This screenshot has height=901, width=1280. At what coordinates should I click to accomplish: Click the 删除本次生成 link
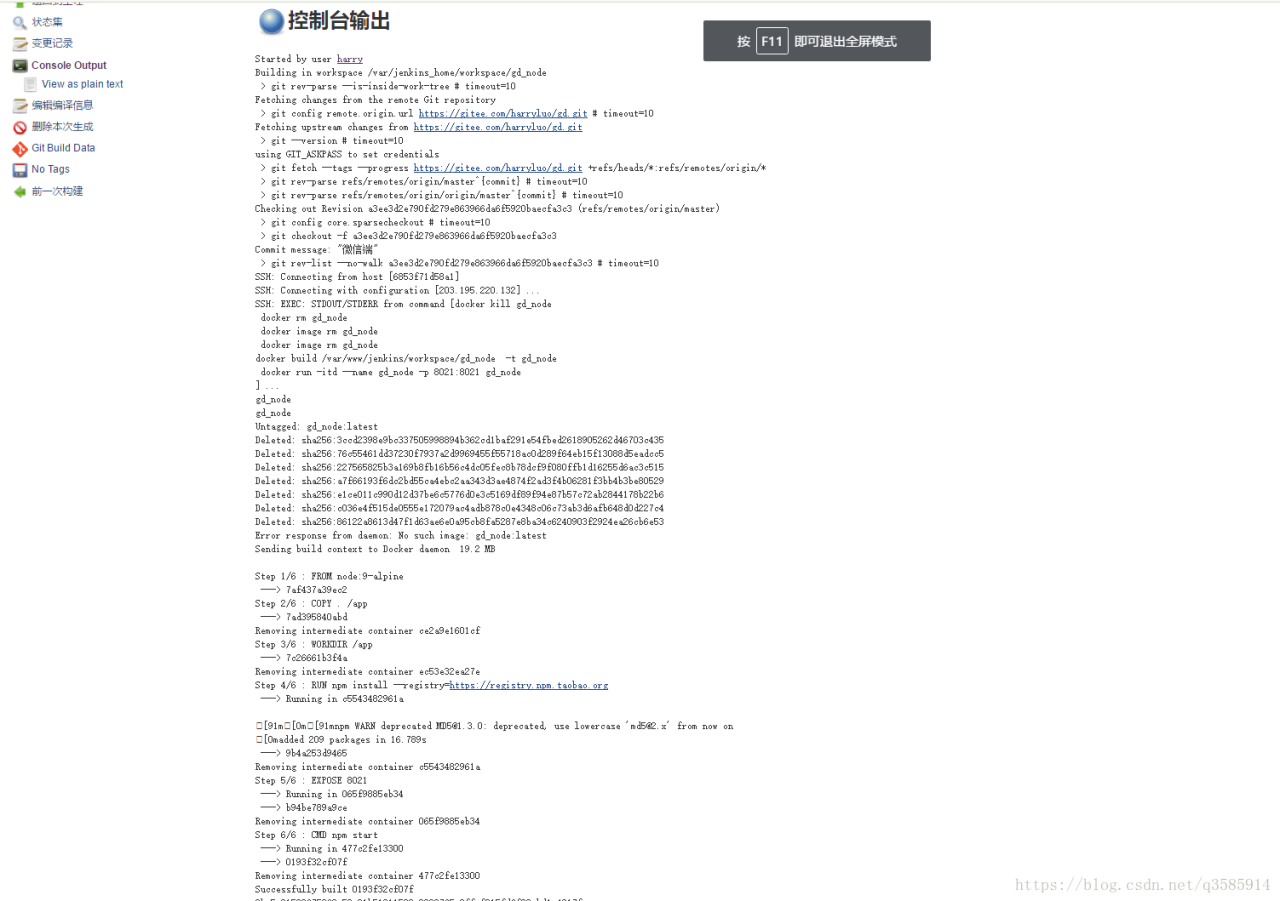coord(62,127)
